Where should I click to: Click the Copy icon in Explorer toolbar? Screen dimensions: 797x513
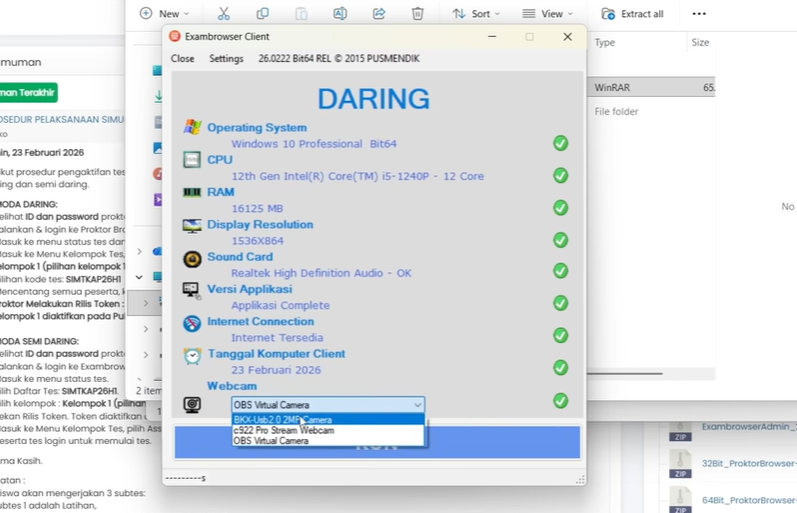(262, 14)
